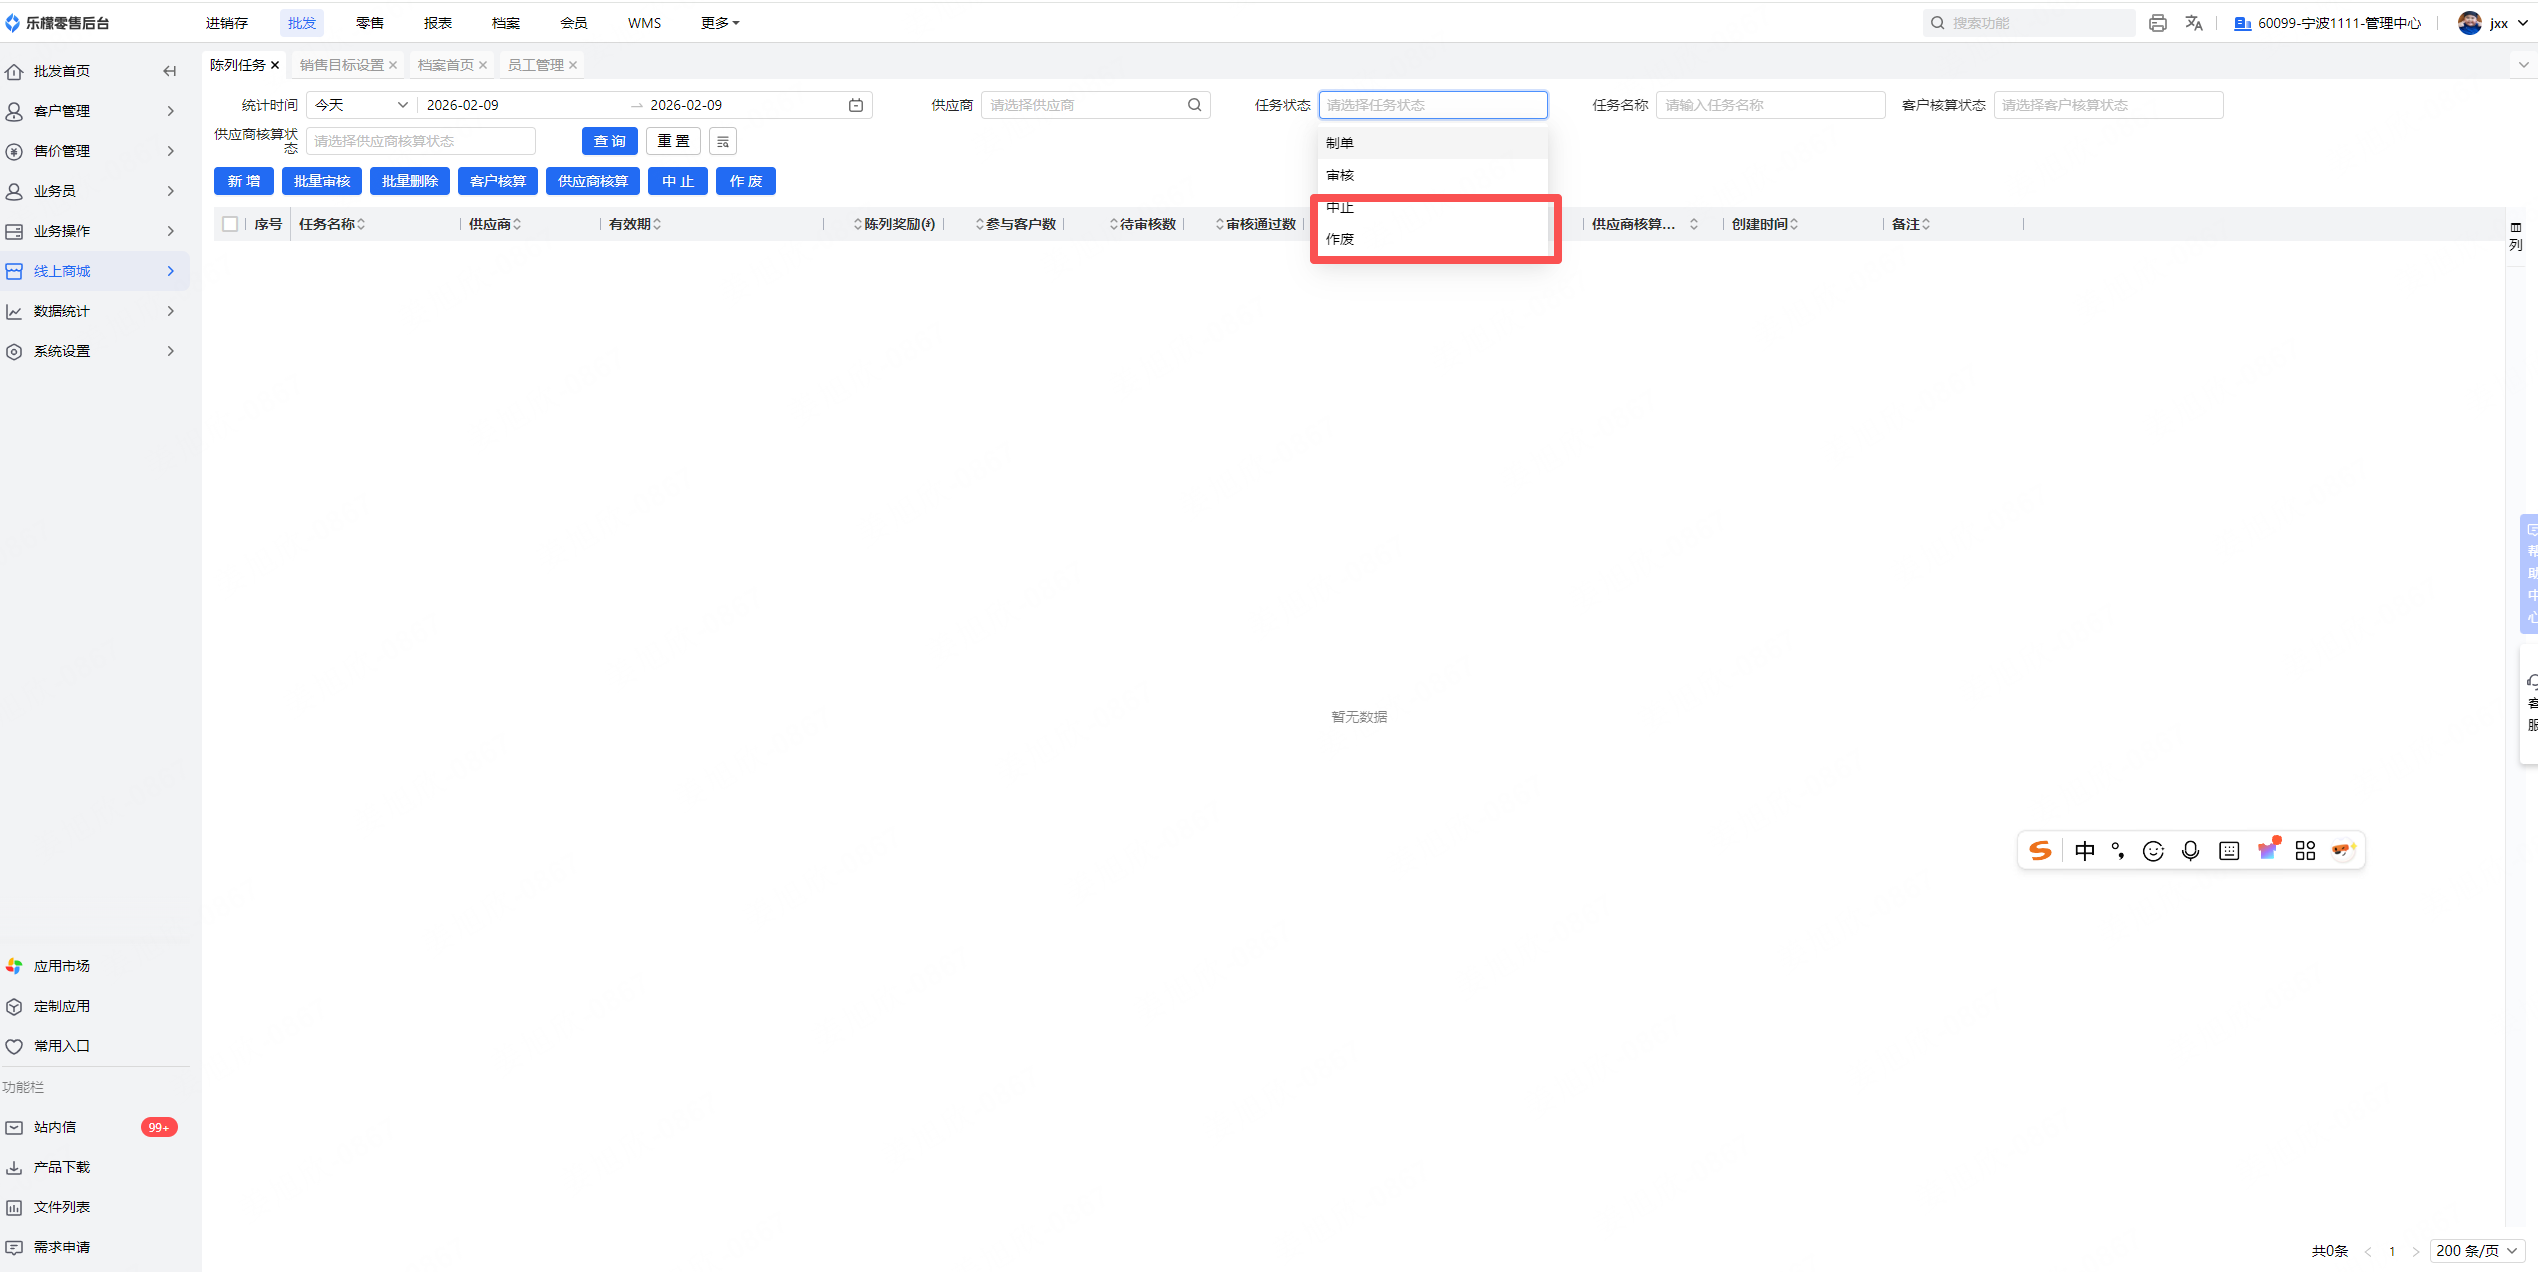The height and width of the screenshot is (1272, 2538).
Task: Click the 批量审核 button
Action: pyautogui.click(x=321, y=181)
